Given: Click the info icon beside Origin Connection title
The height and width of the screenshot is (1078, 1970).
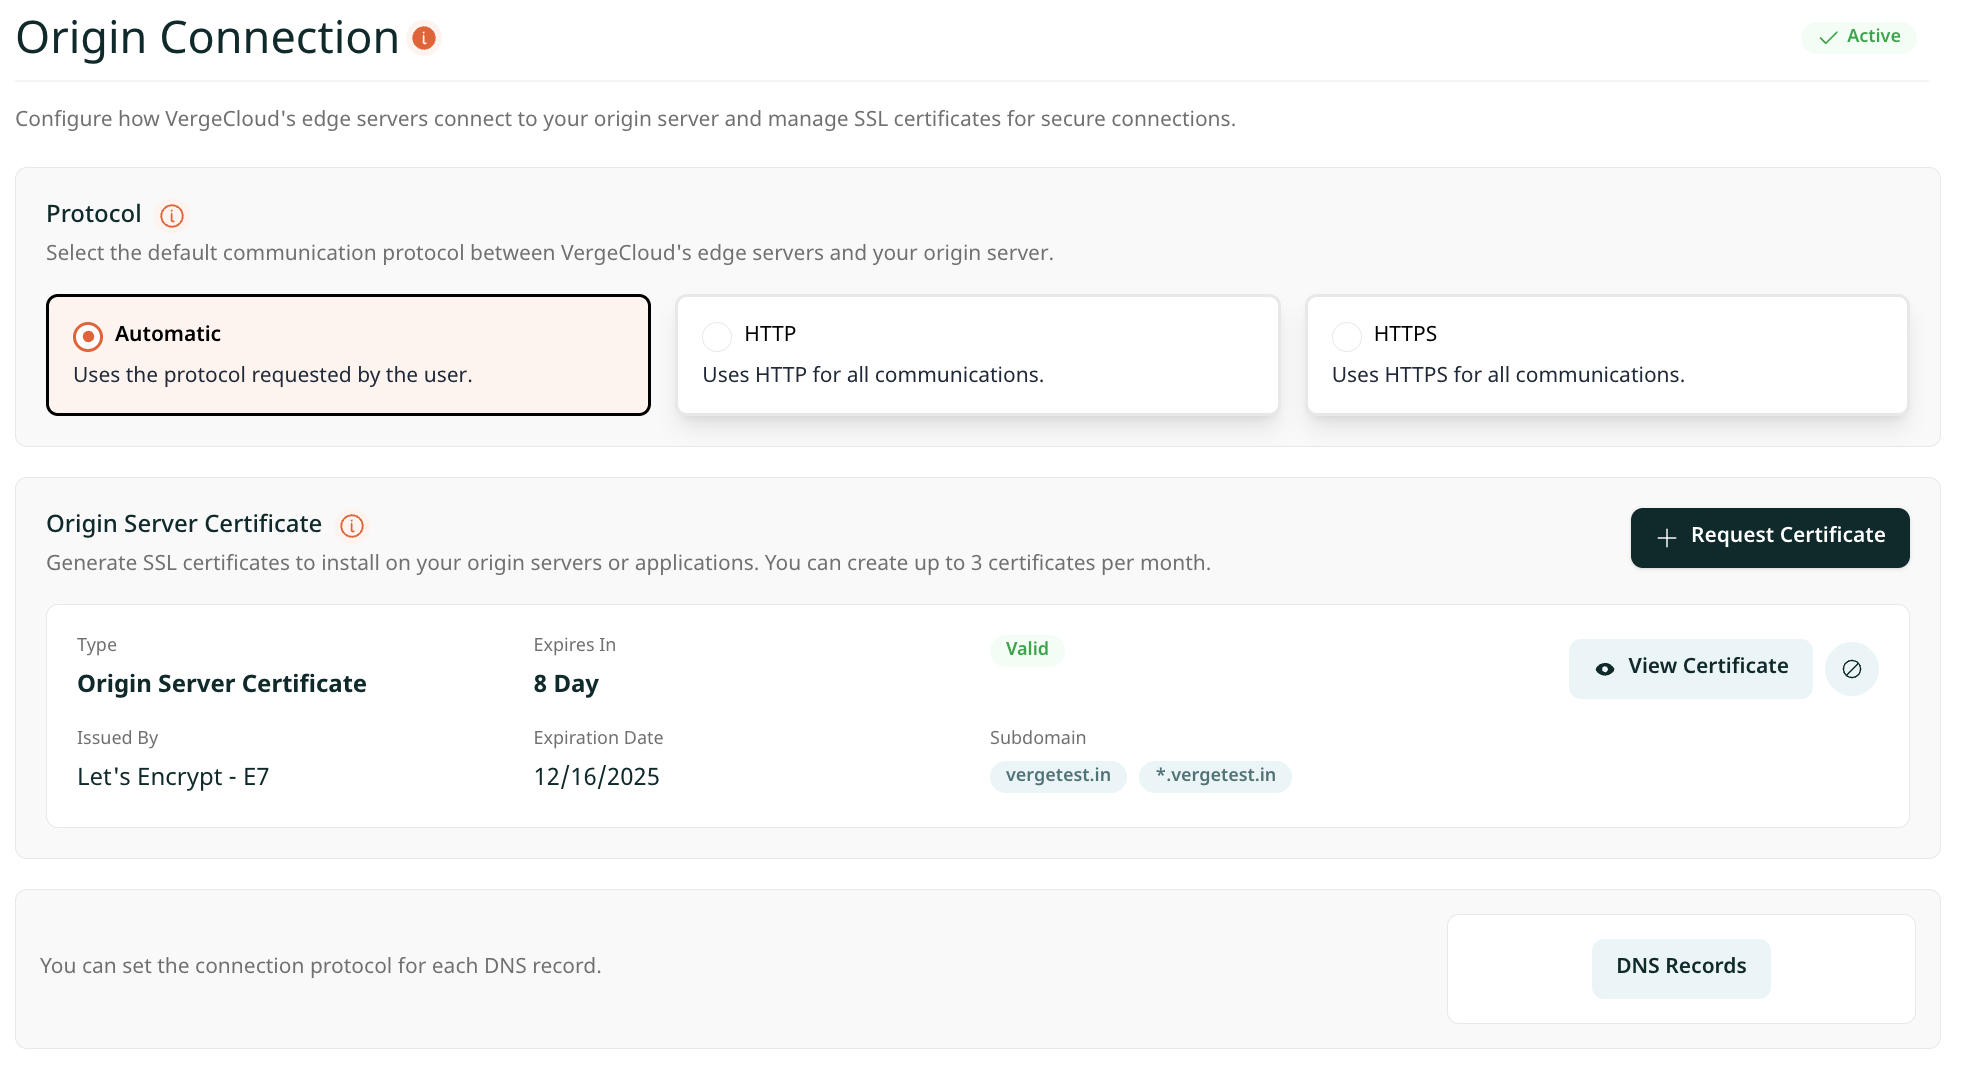Looking at the screenshot, I should point(424,38).
